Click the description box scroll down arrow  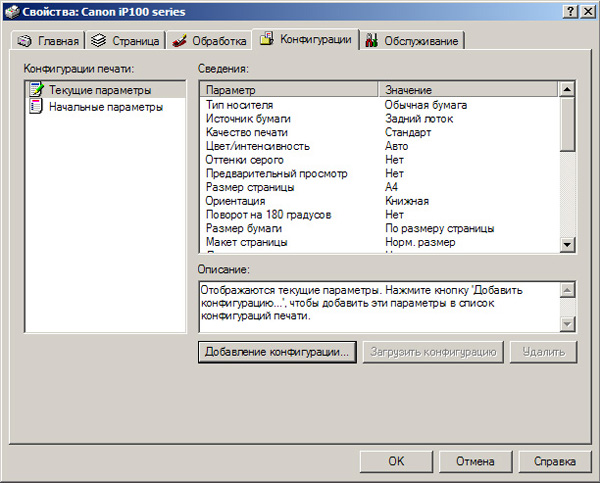tap(567, 324)
